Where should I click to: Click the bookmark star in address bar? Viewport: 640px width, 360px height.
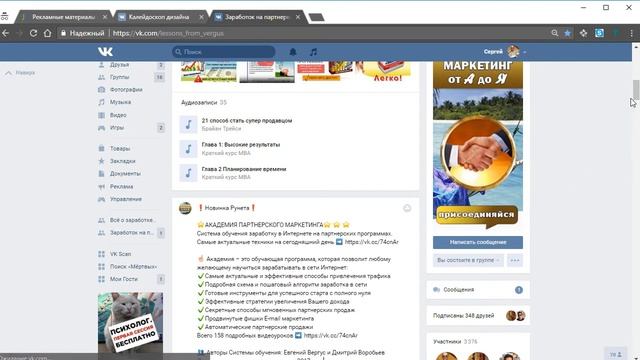click(567, 33)
